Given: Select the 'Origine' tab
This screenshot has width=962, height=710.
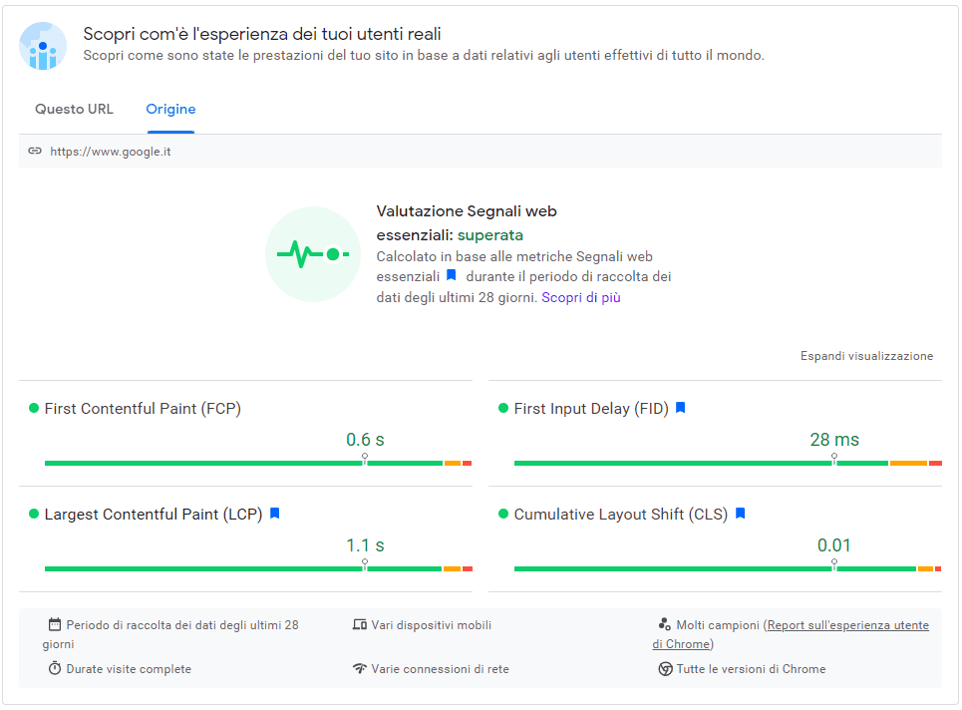Looking at the screenshot, I should (171, 109).
